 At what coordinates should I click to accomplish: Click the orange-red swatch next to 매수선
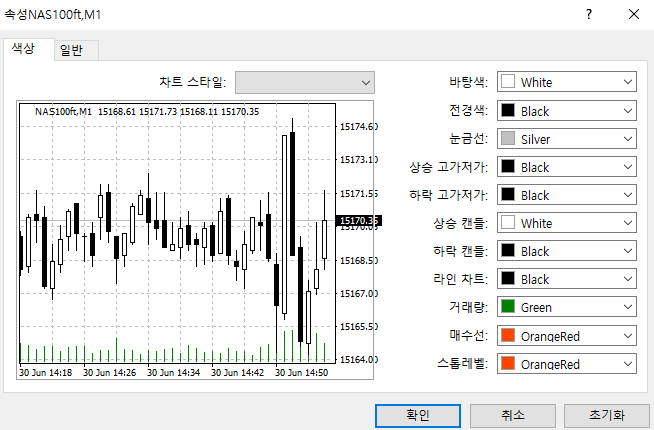508,335
